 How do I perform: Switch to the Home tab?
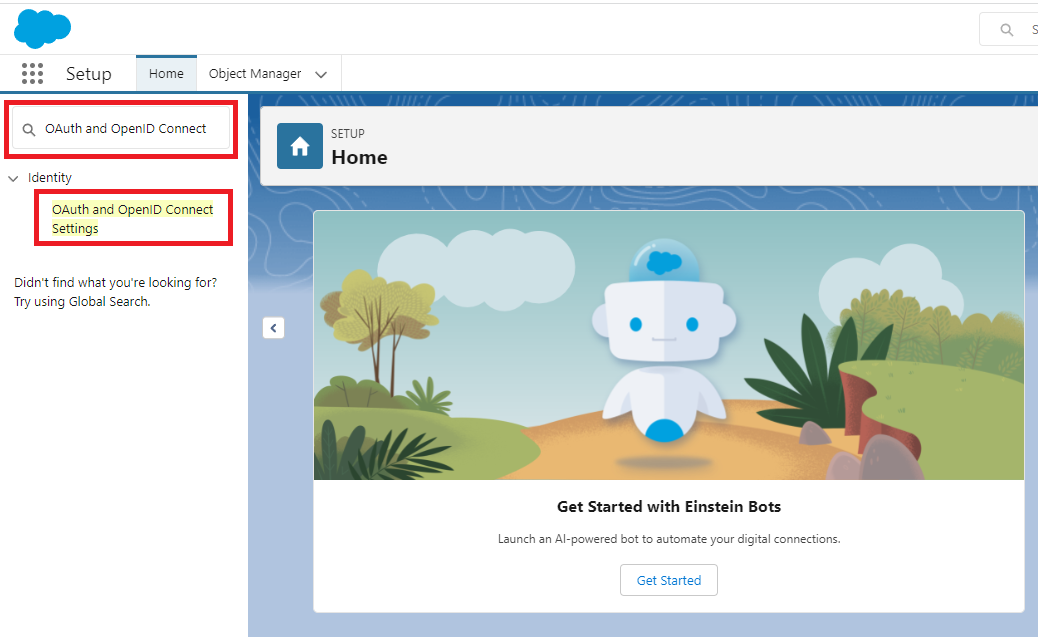tap(166, 74)
